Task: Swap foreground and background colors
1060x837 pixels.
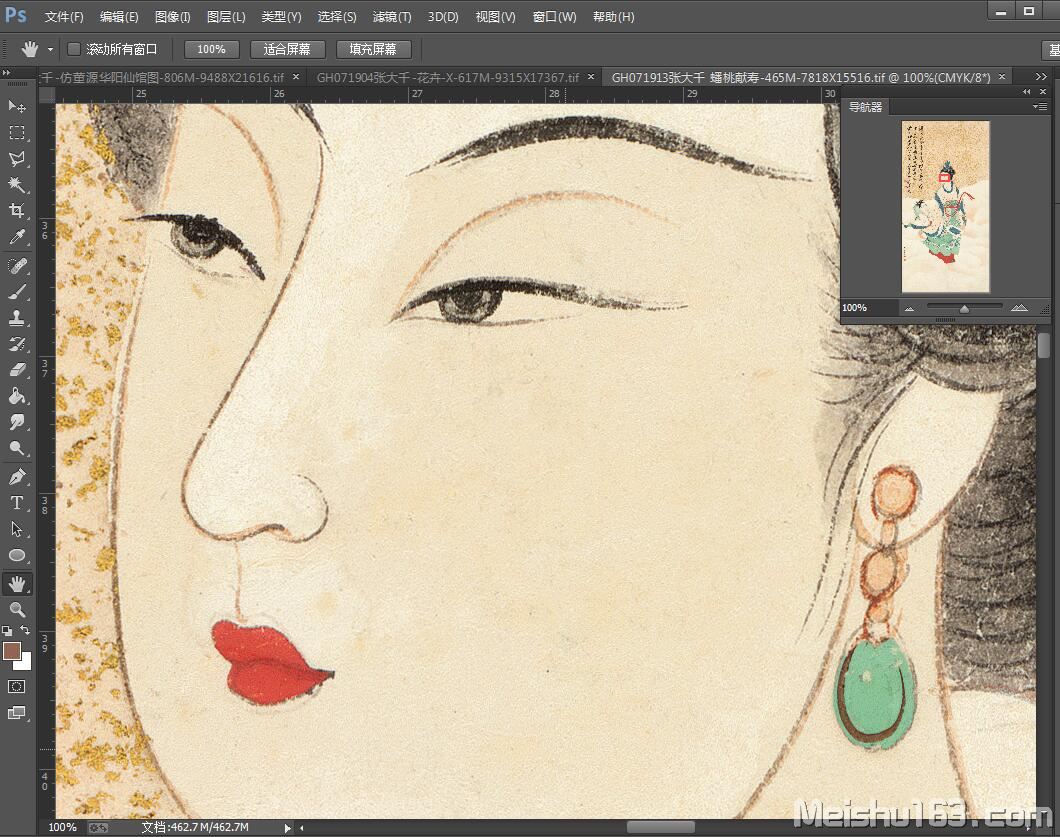Action: [25, 631]
